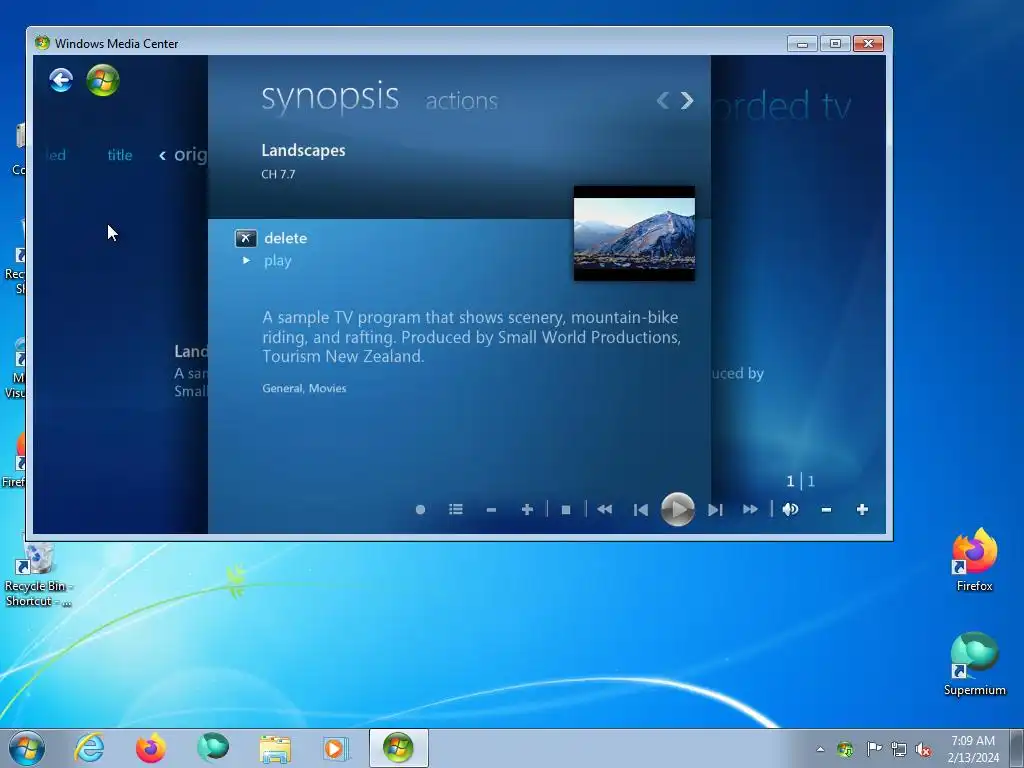
Task: Open the green Media Center start button
Action: [x=103, y=80]
